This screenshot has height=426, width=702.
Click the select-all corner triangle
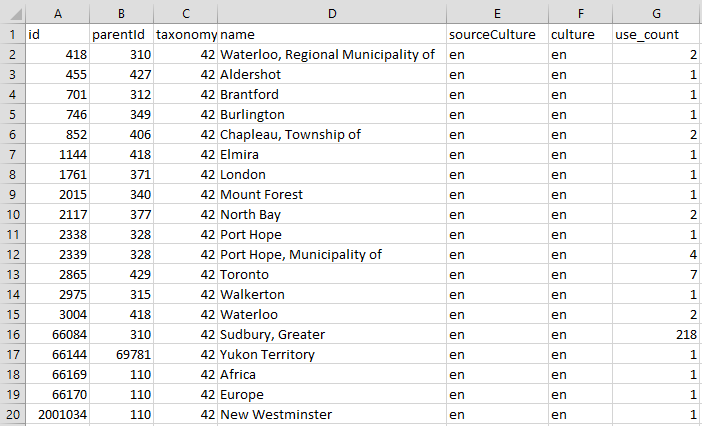[11, 13]
